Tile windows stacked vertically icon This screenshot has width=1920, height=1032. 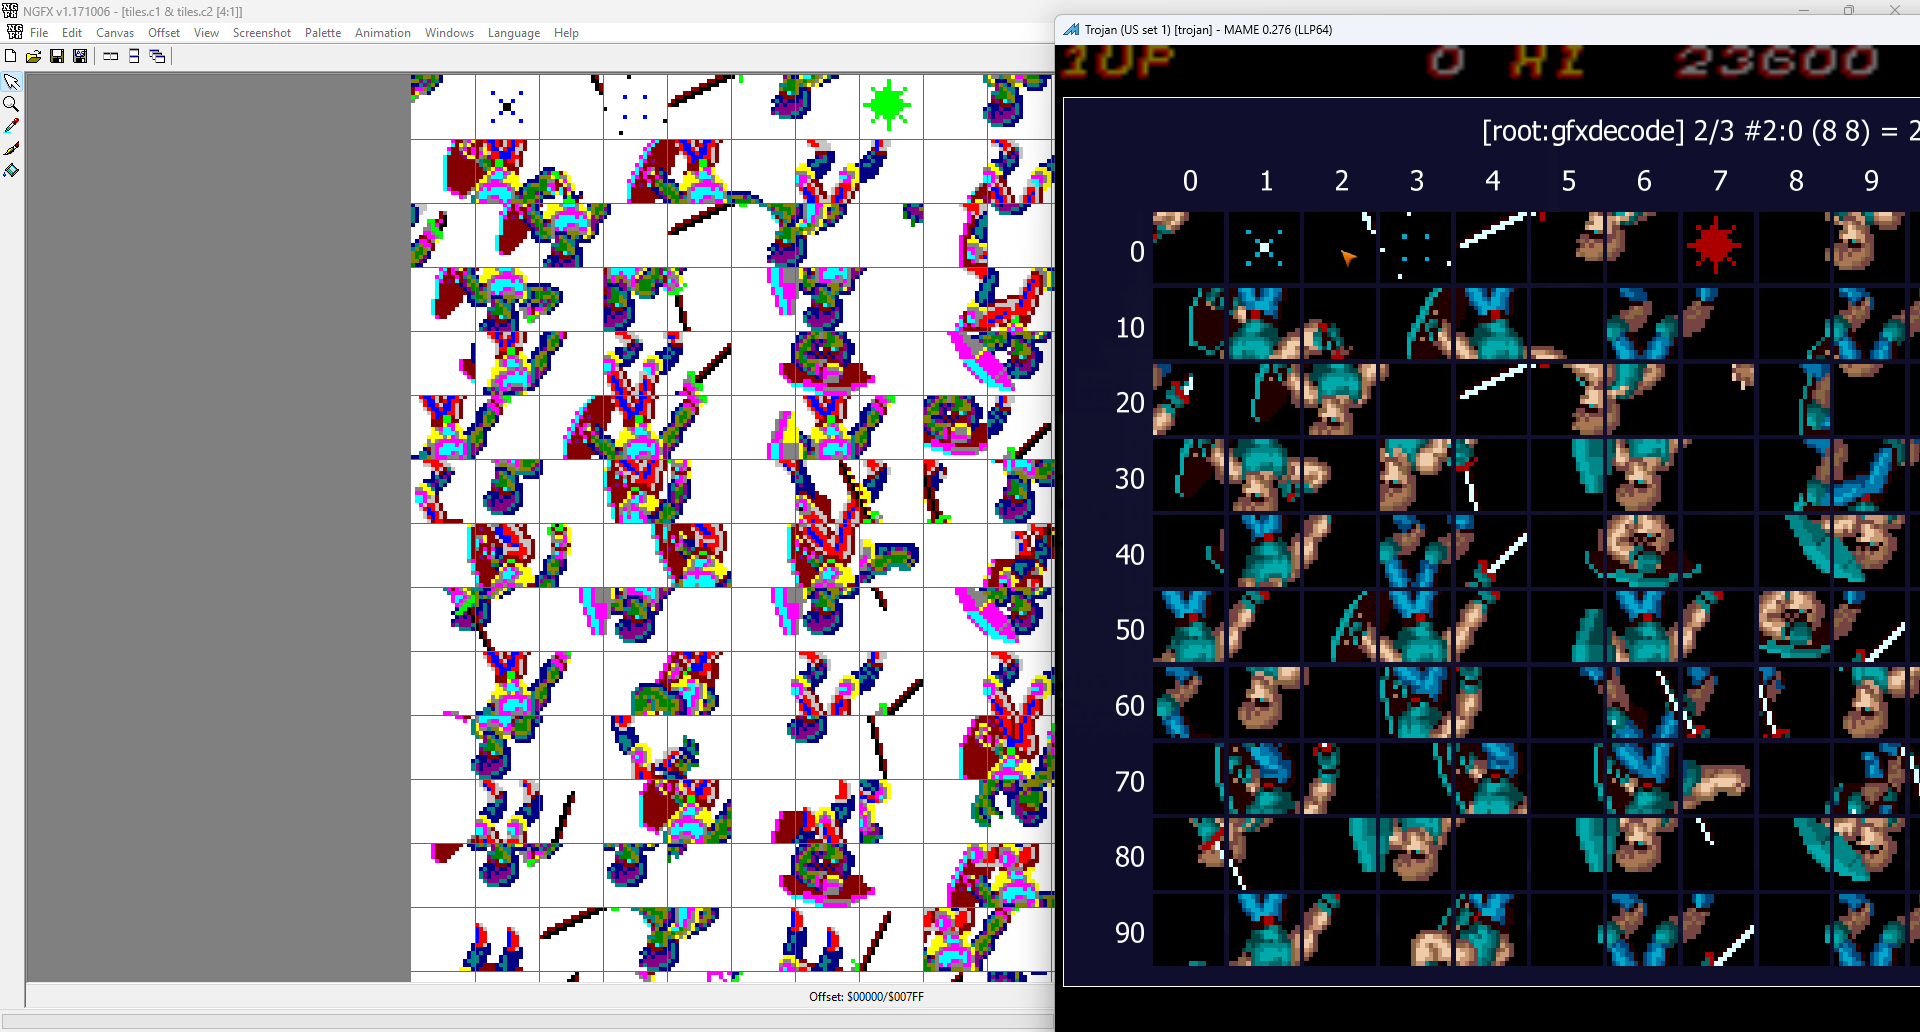134,56
